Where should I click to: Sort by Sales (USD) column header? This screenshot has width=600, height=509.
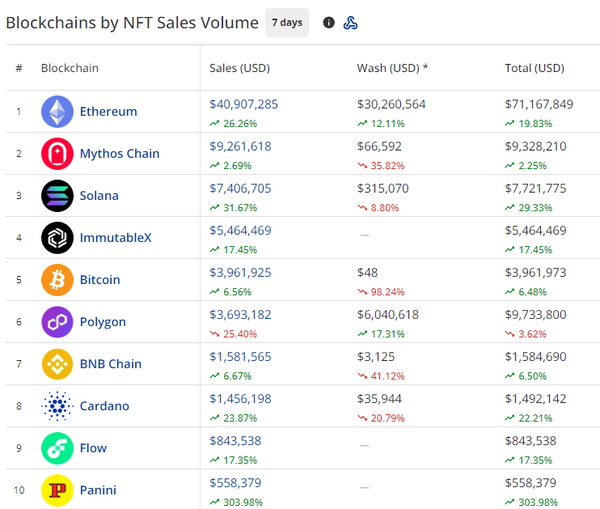click(240, 68)
